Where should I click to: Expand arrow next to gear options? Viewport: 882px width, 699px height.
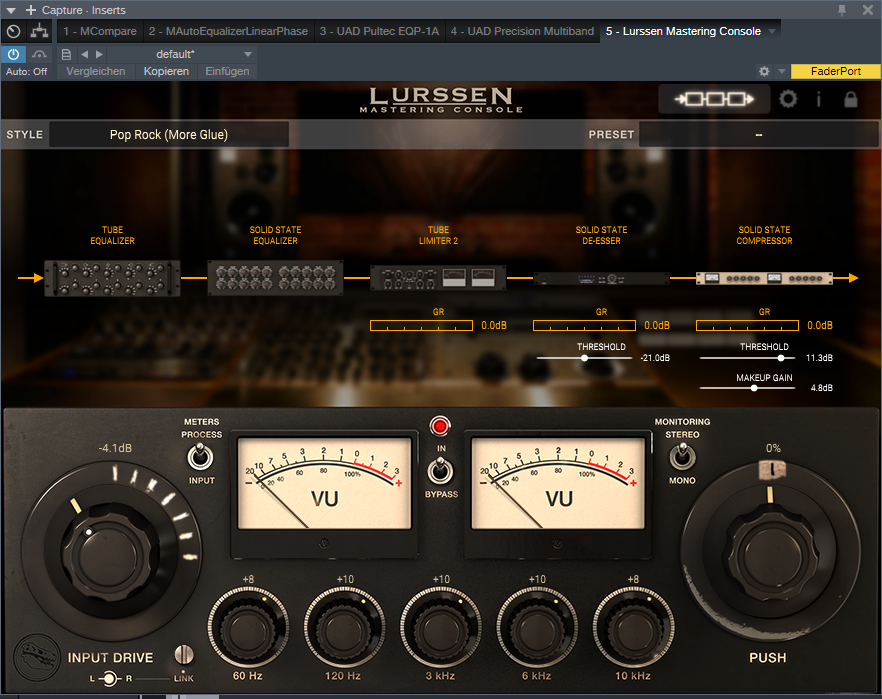[x=782, y=71]
